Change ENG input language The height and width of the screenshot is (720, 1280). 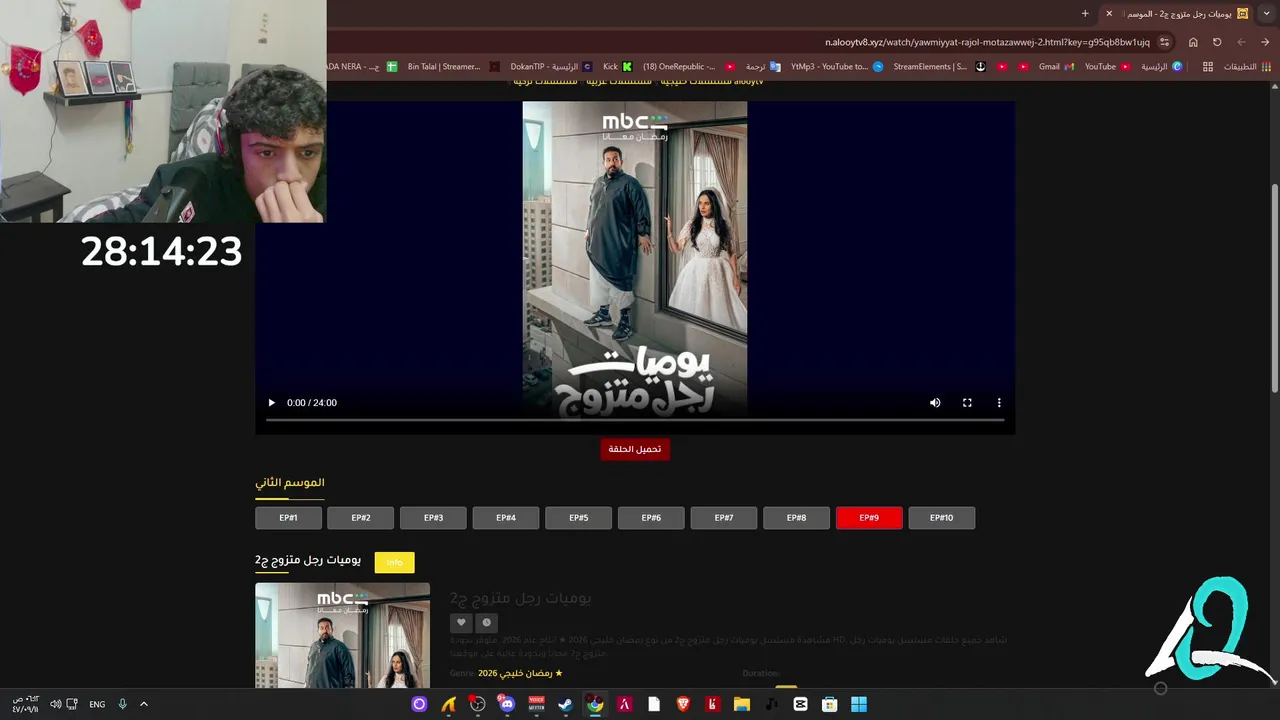pos(97,704)
